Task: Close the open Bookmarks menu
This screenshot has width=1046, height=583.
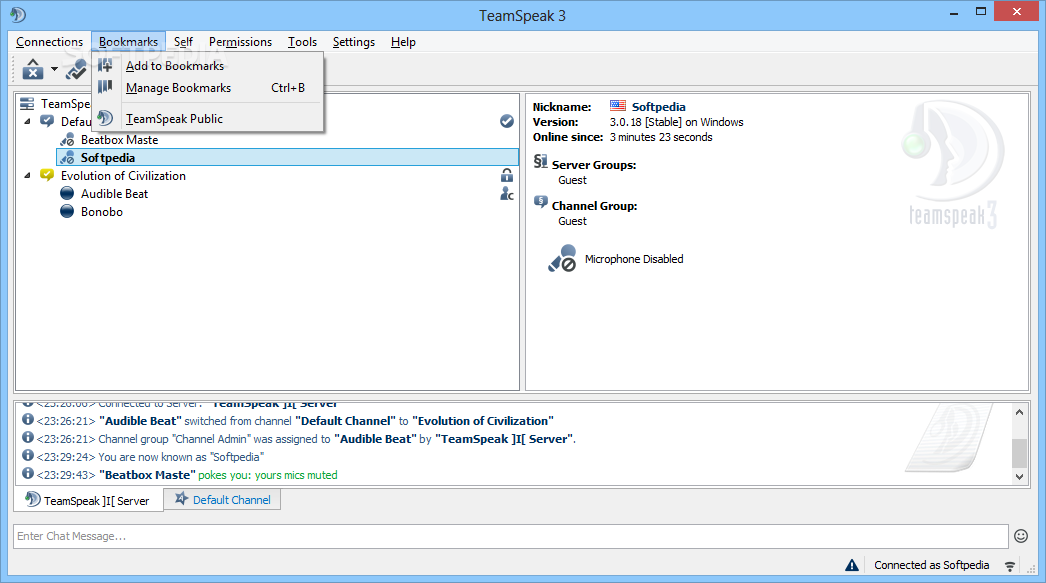Action: [x=129, y=41]
